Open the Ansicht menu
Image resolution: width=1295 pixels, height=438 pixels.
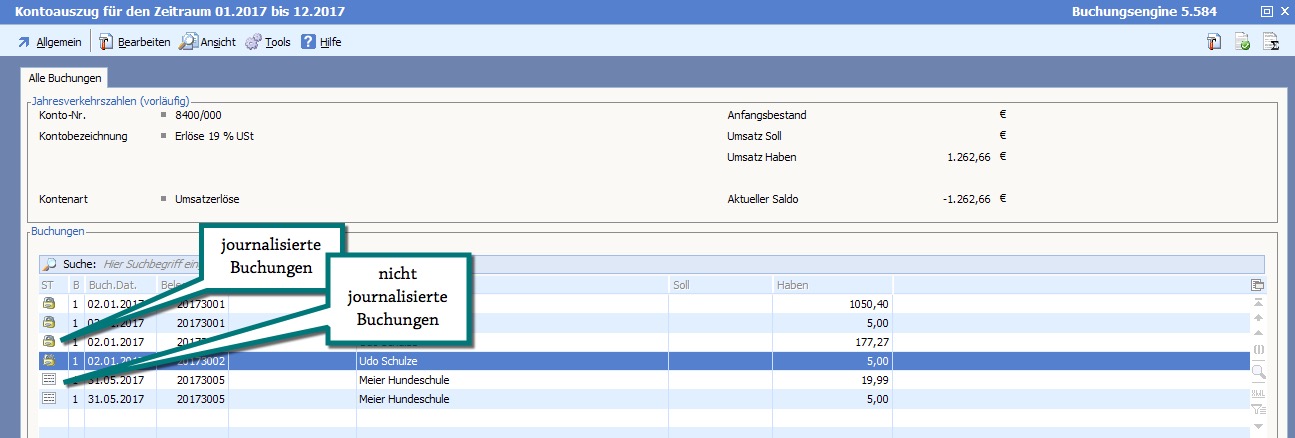pos(208,42)
